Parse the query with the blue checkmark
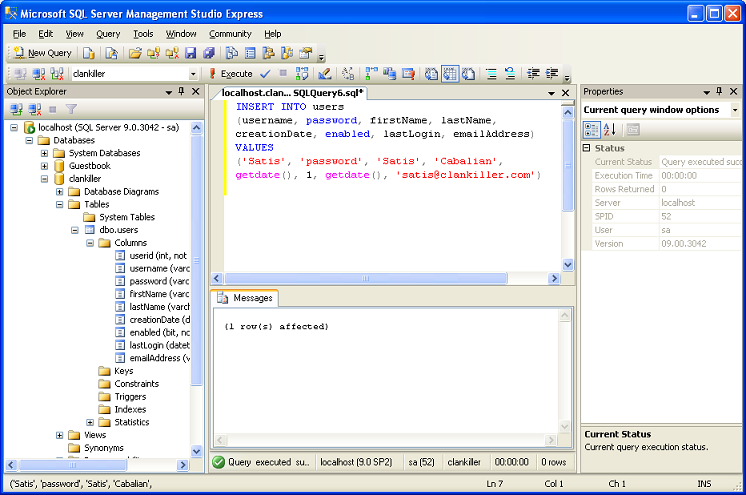Image resolution: width=746 pixels, height=495 pixels. click(265, 74)
